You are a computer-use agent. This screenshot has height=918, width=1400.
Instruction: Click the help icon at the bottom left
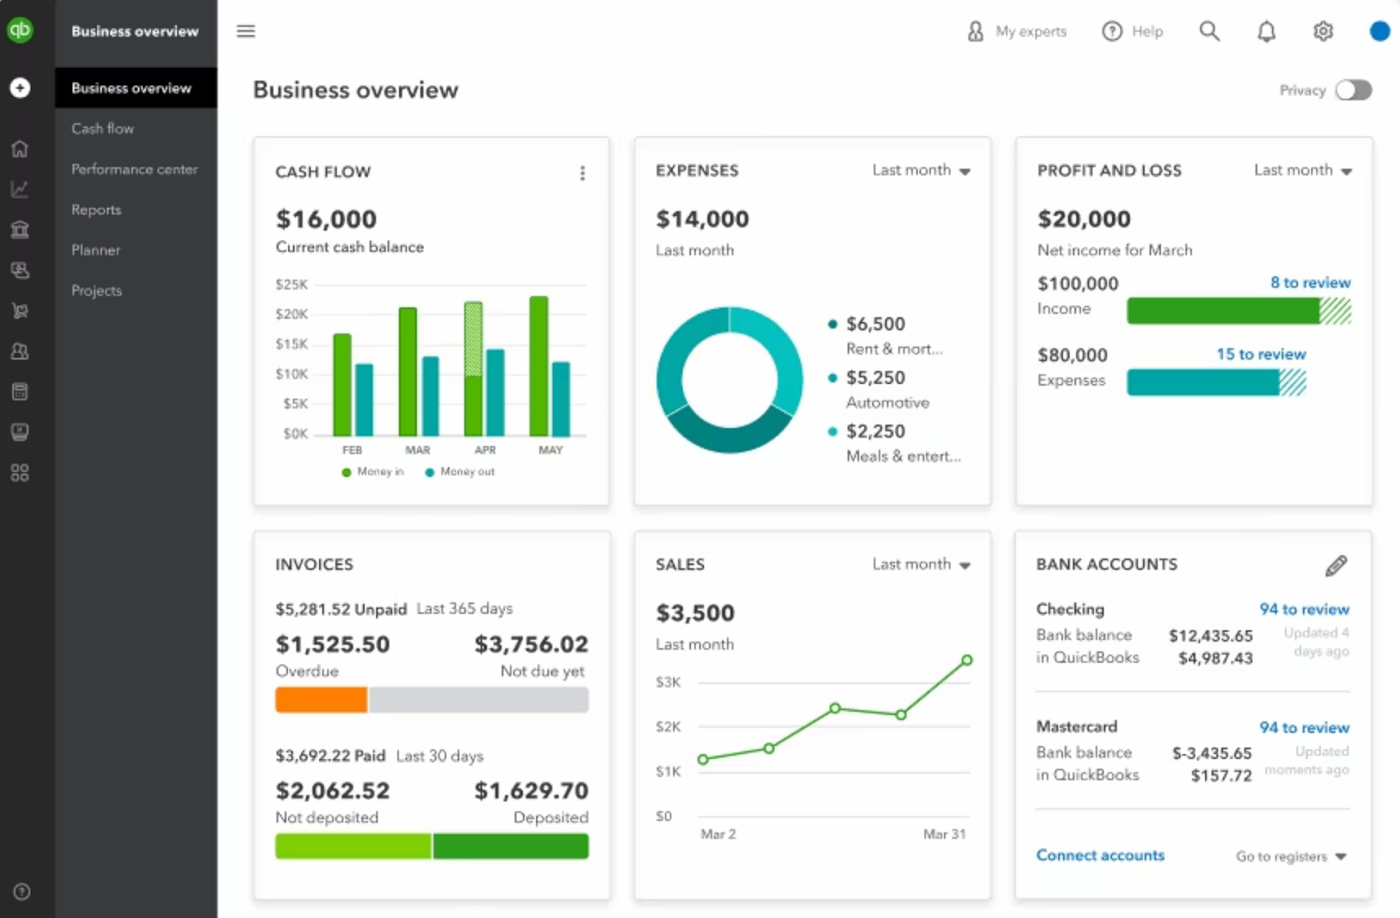click(20, 891)
